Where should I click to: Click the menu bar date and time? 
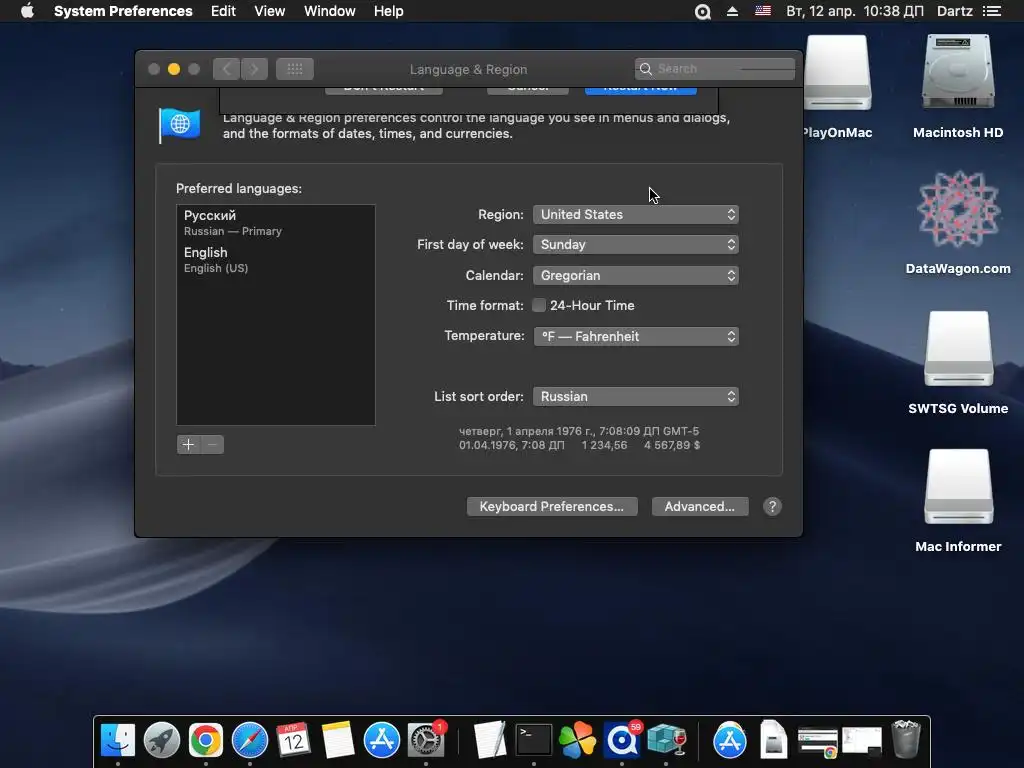click(x=854, y=11)
